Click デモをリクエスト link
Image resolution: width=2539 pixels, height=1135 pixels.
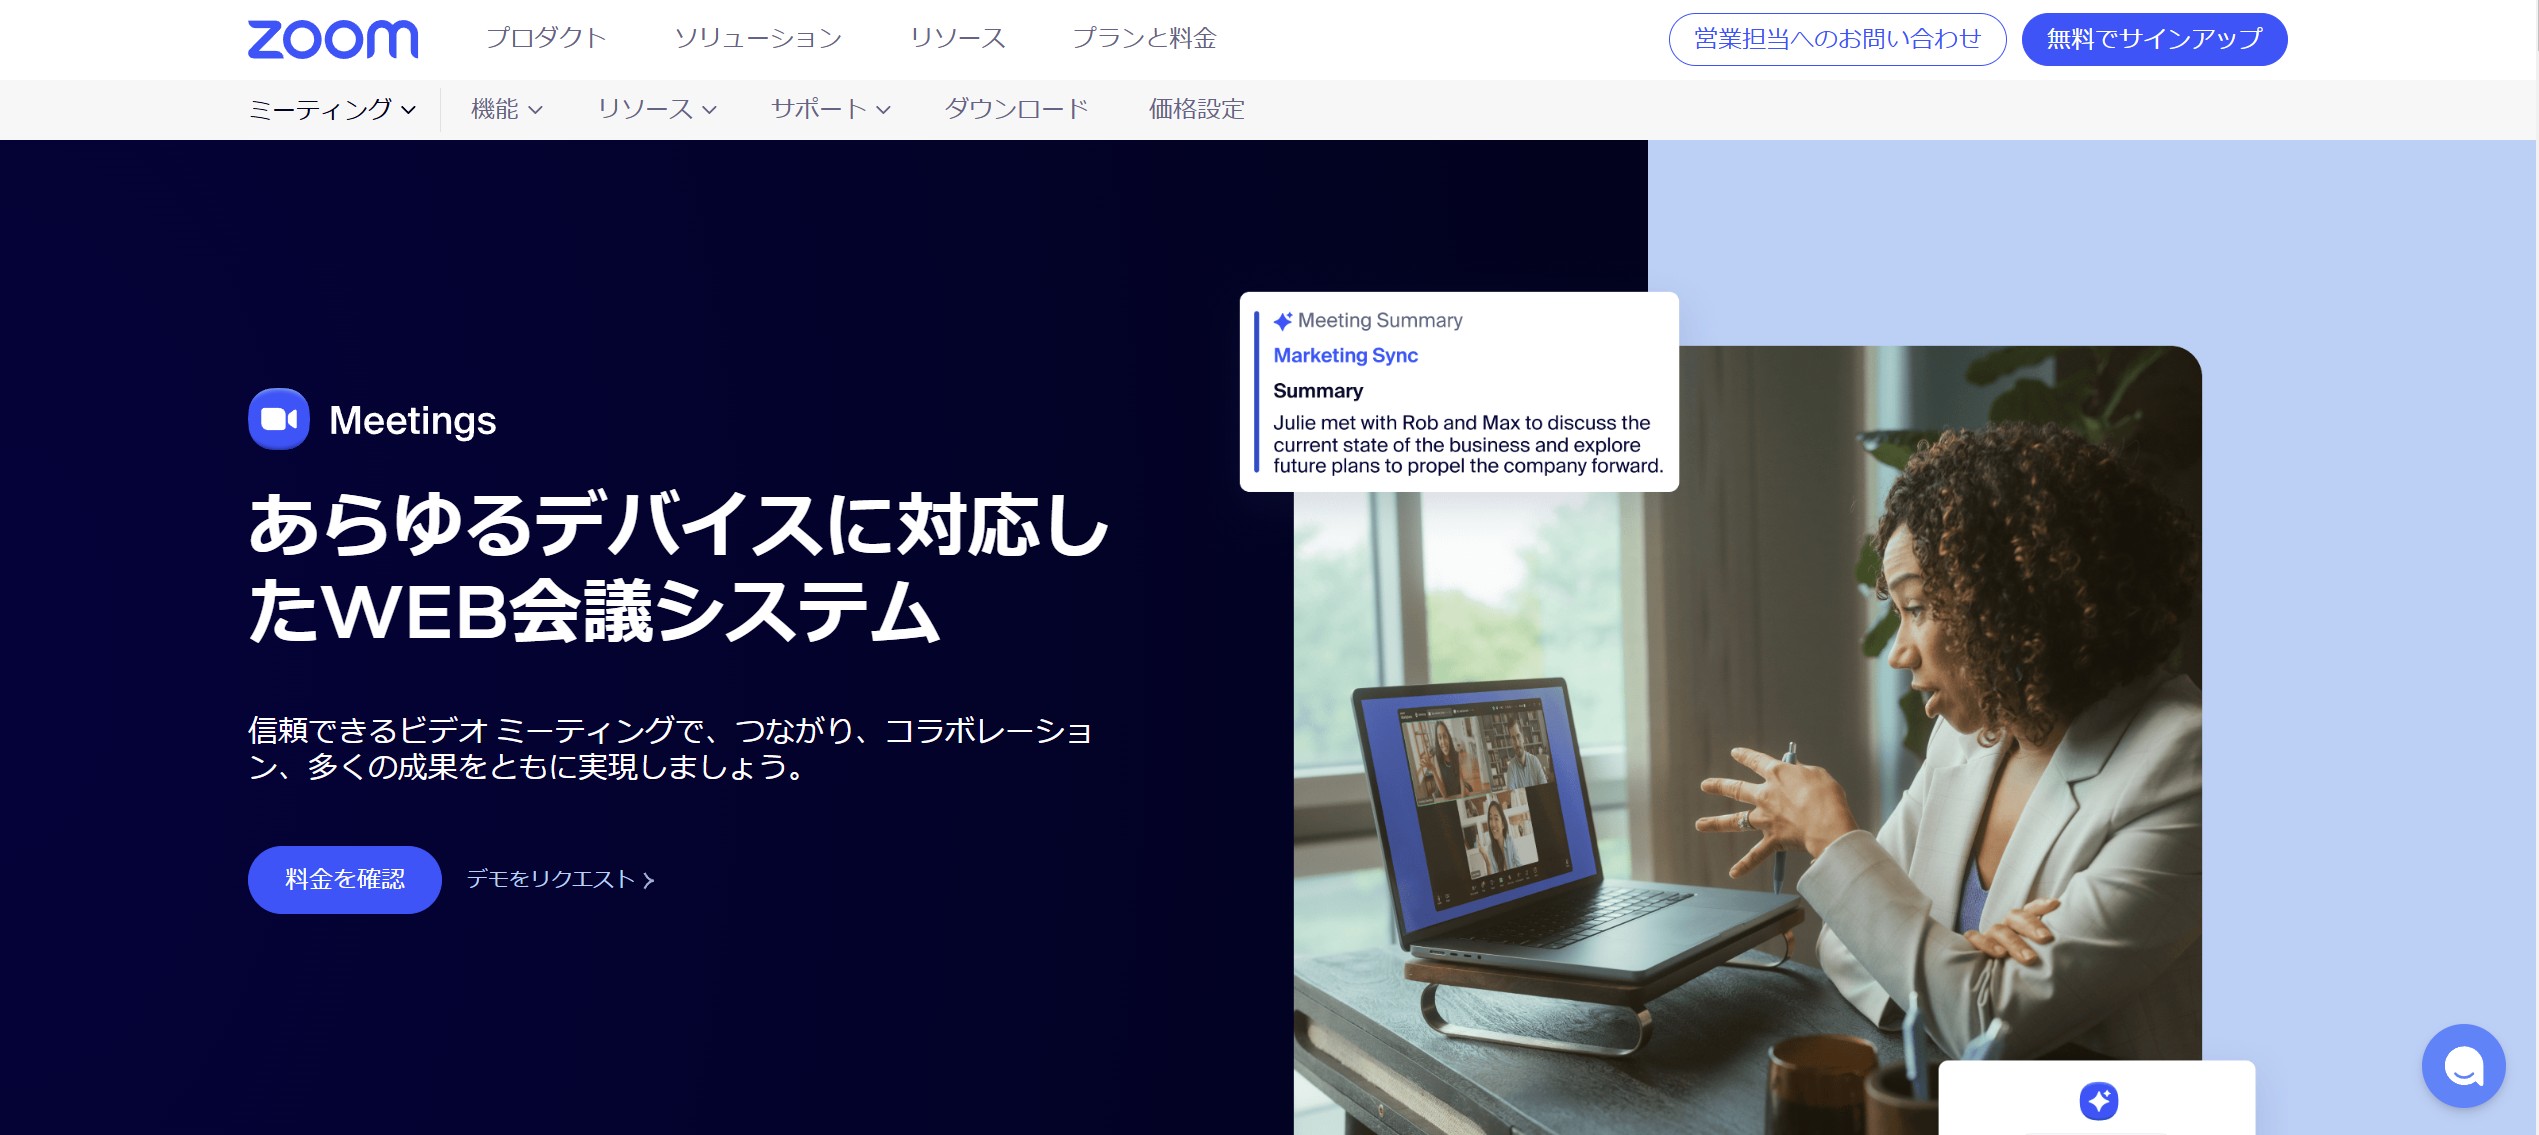tap(560, 879)
